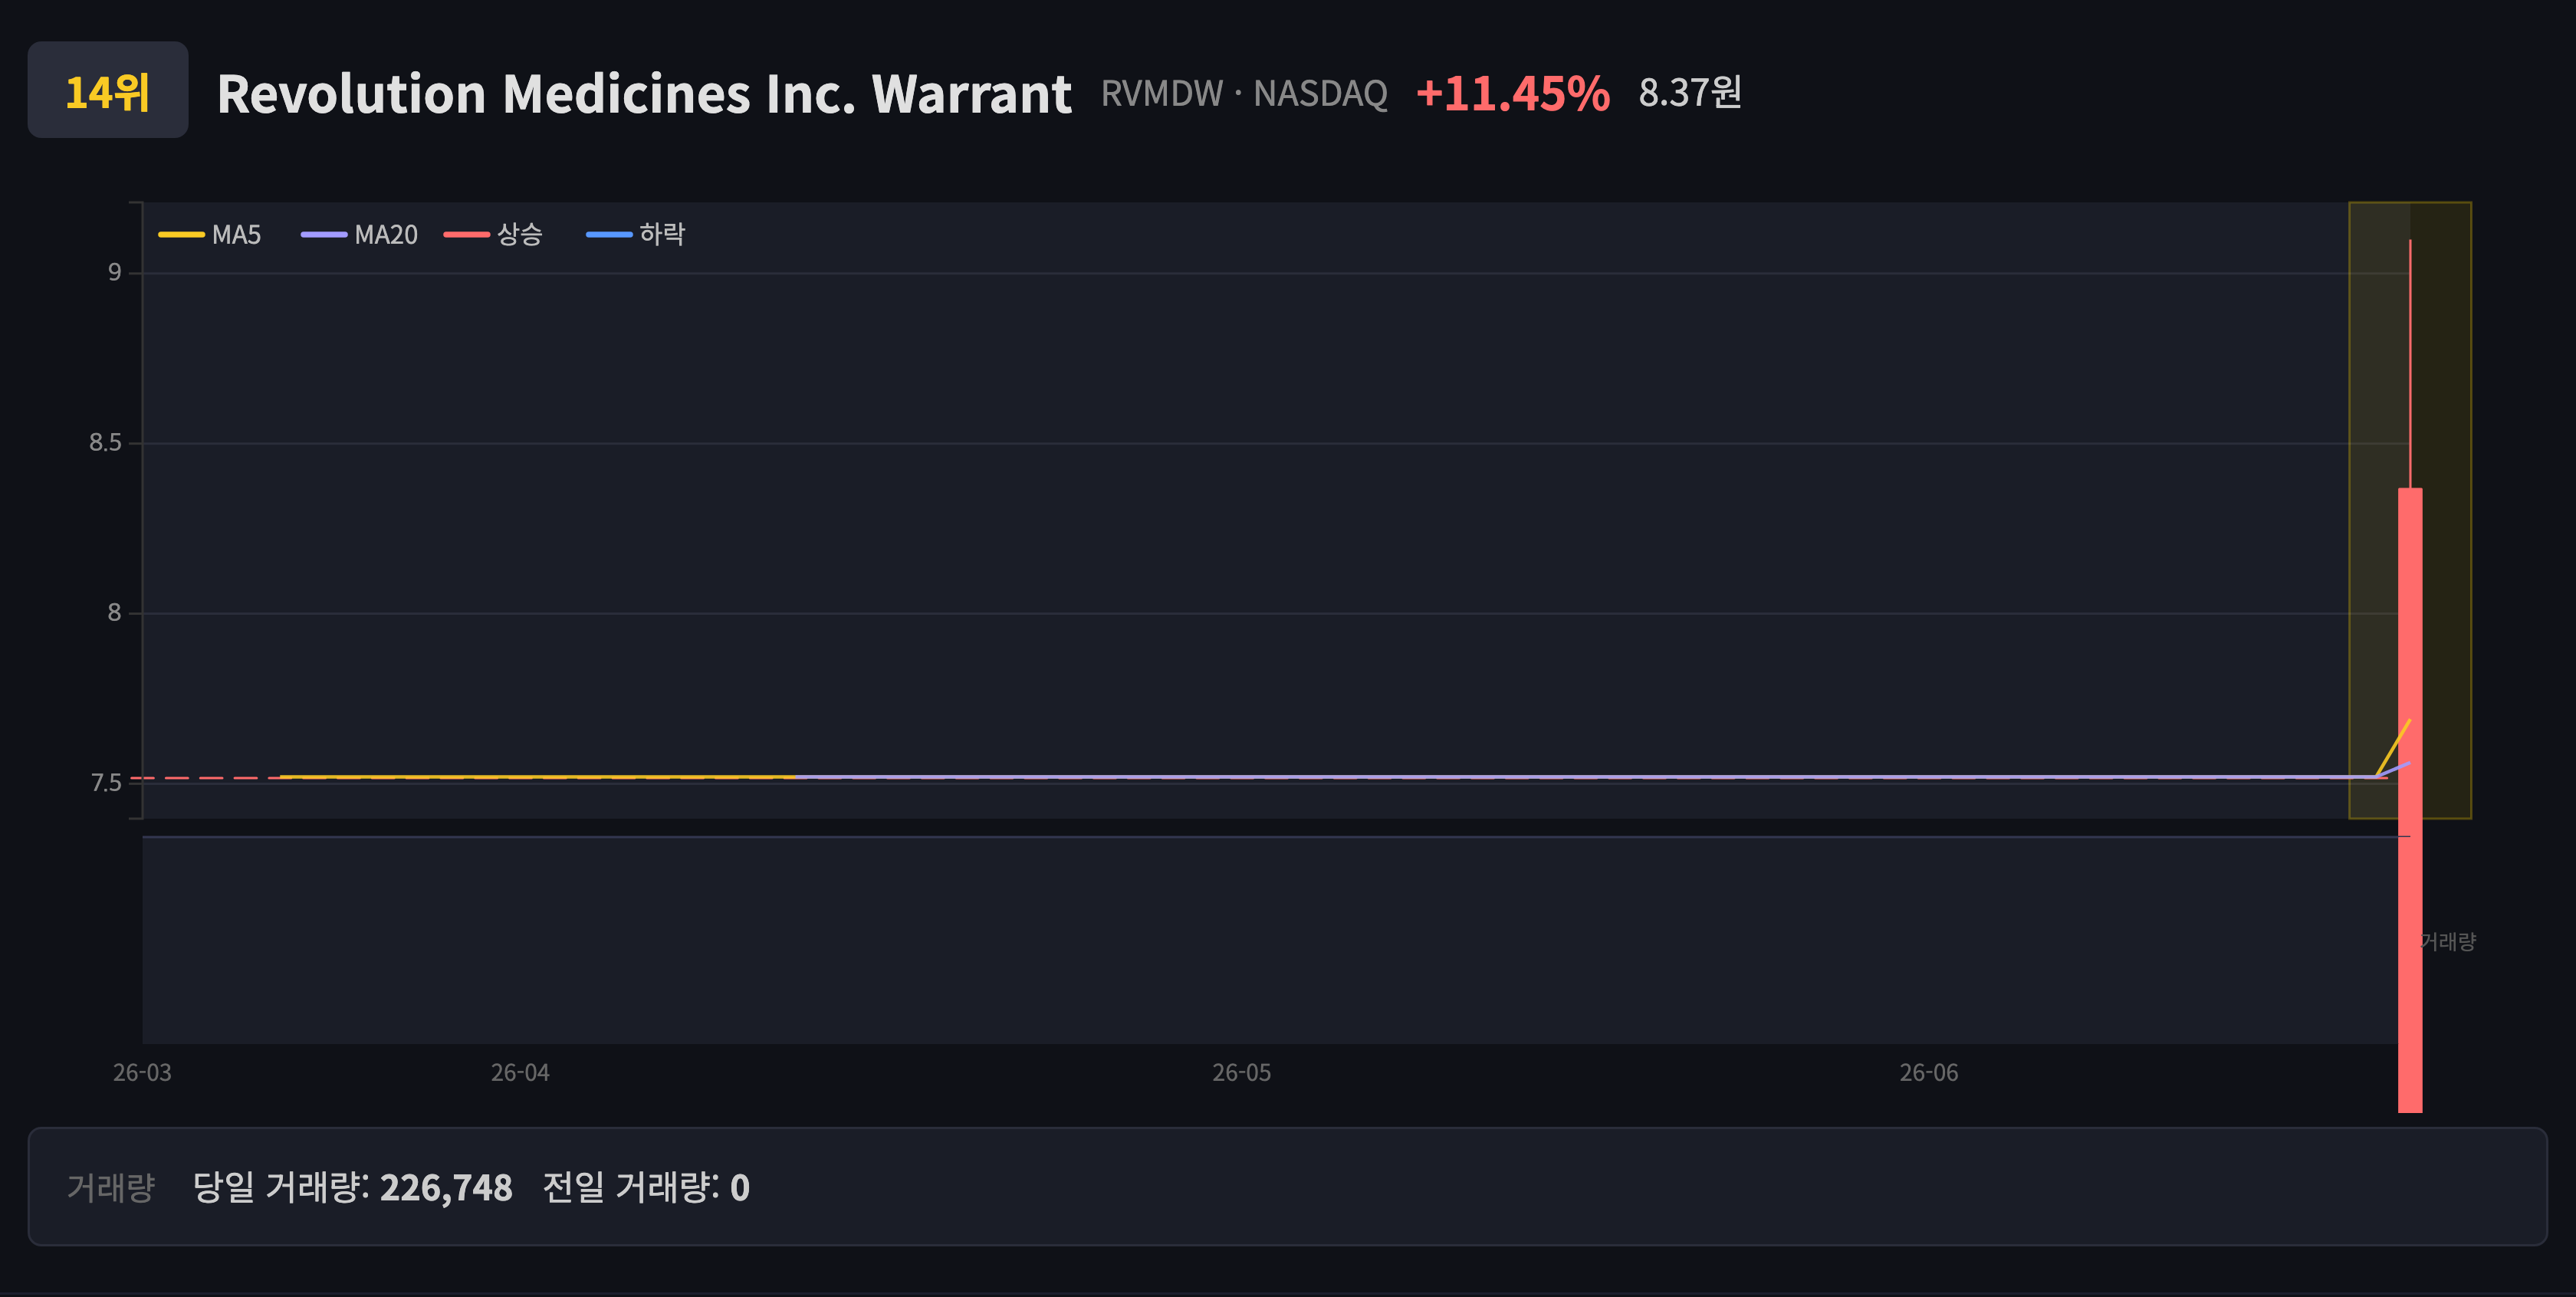Screen dimensions: 2576x1297
Task: Click the candlestick's upper wick
Action: [x=2410, y=364]
